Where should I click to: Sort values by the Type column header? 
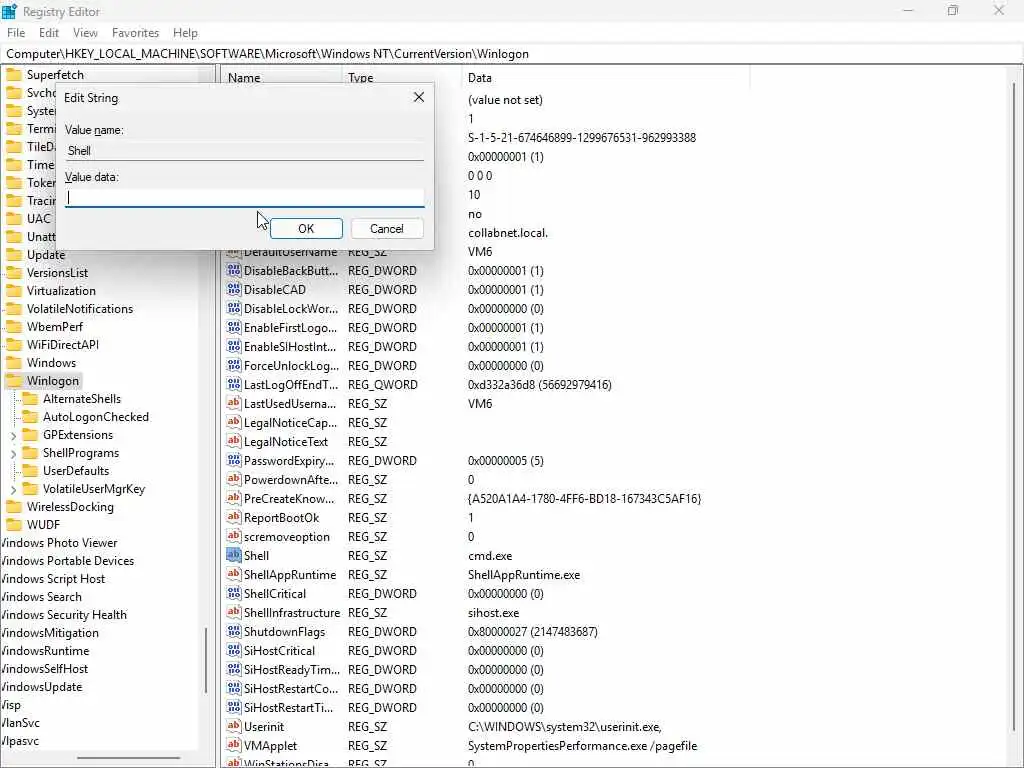(x=402, y=78)
